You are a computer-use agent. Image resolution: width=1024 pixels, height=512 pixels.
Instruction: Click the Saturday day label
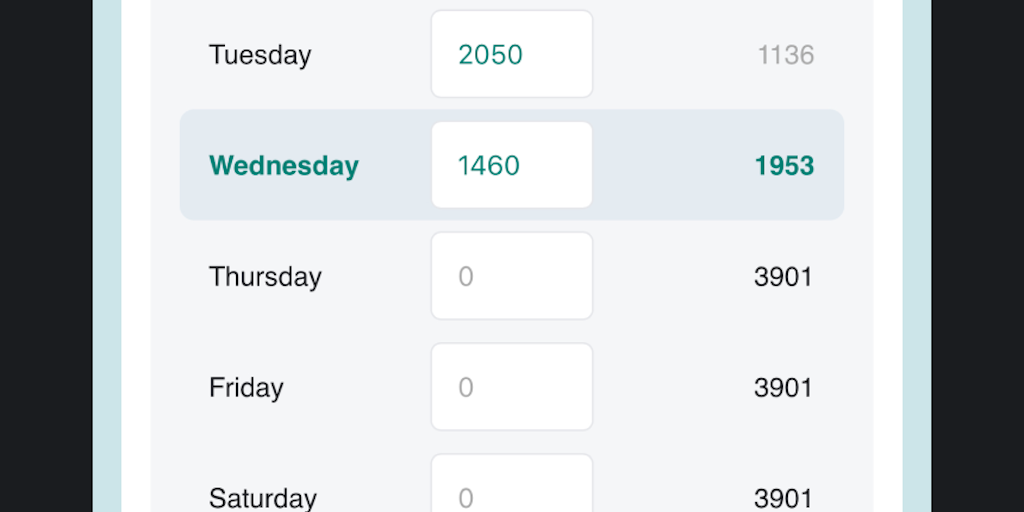(262, 498)
